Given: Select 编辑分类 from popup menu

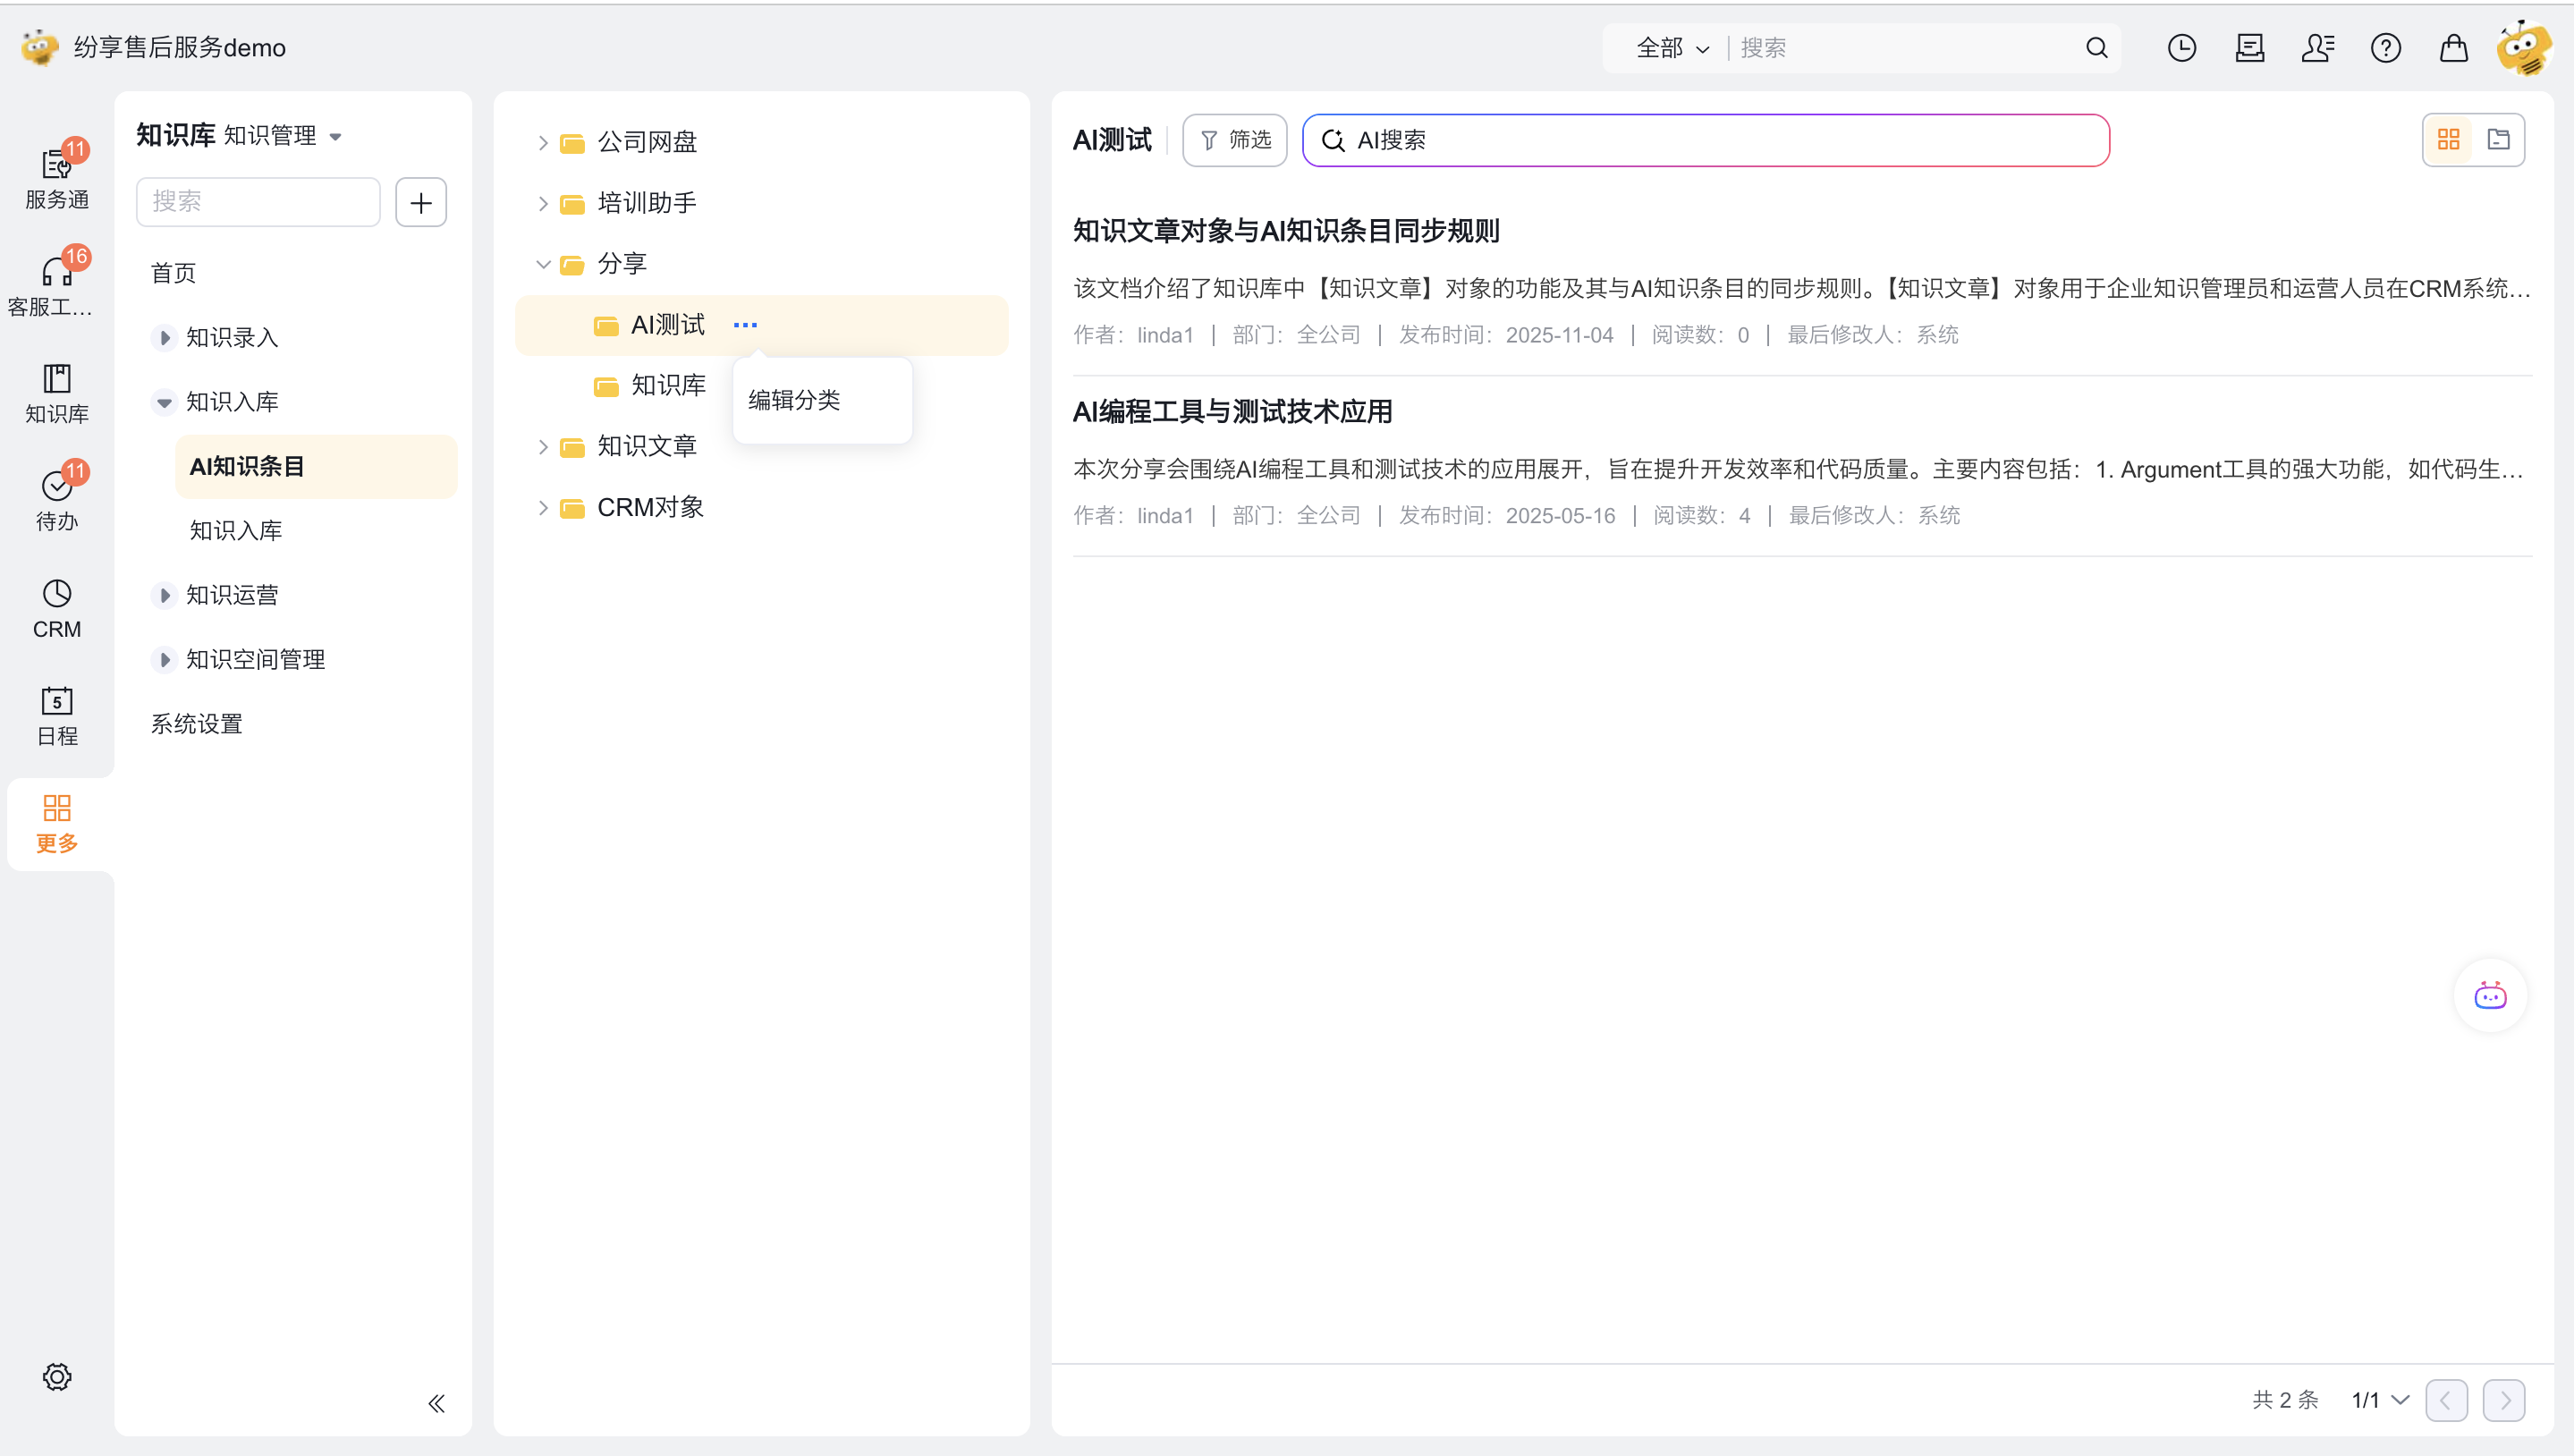Looking at the screenshot, I should coord(795,400).
